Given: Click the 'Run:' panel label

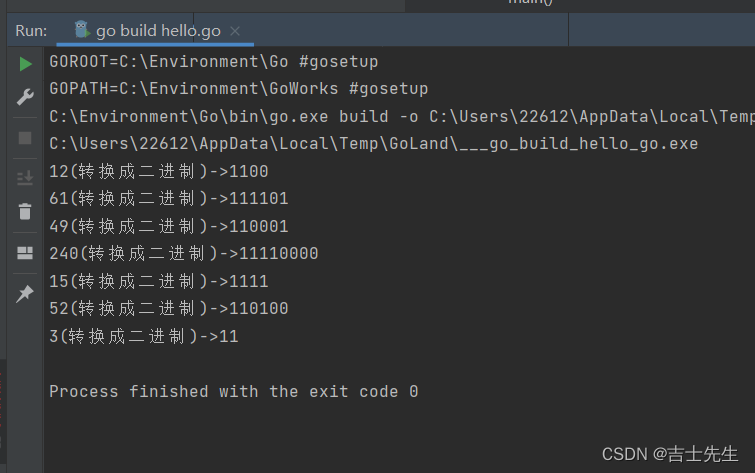Looking at the screenshot, I should [31, 31].
